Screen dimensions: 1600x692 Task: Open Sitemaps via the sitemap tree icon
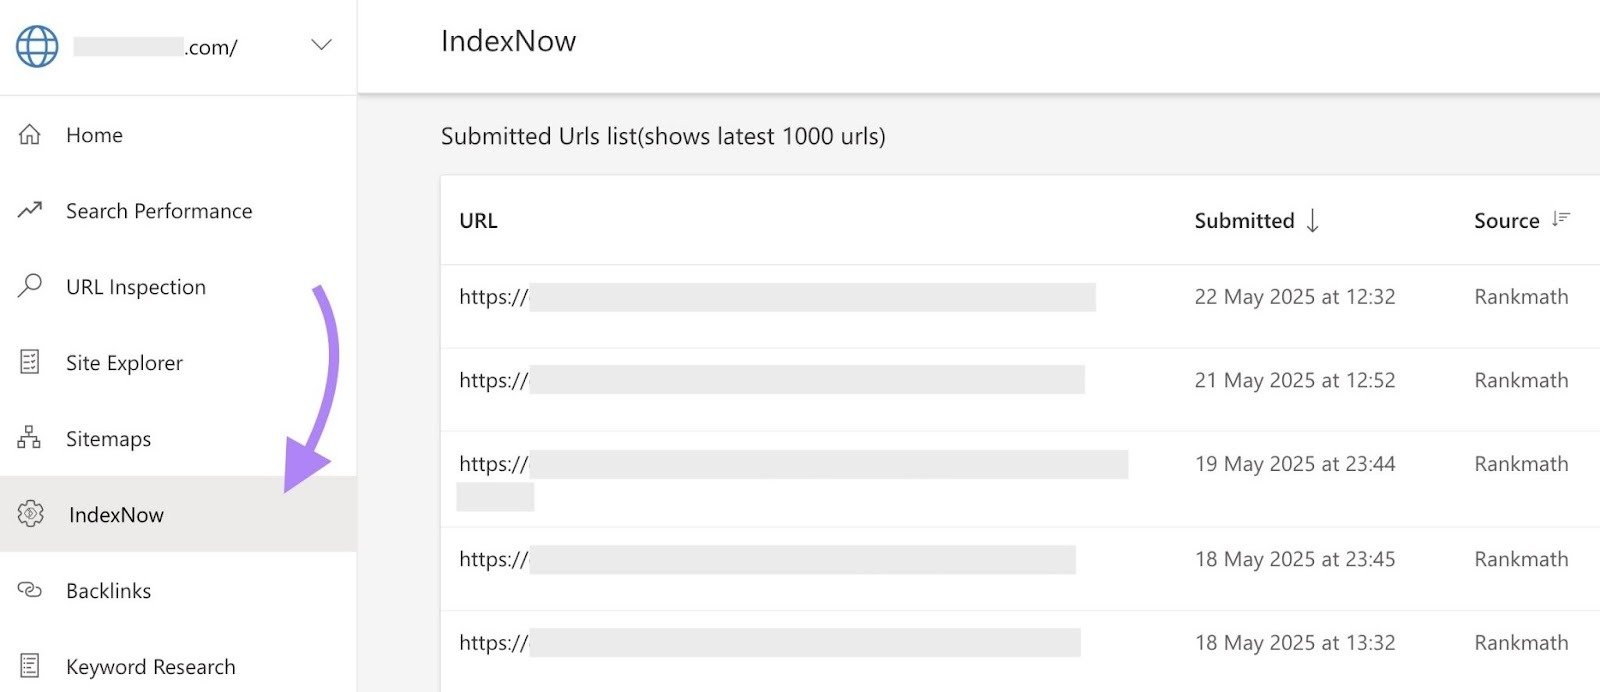click(x=28, y=438)
